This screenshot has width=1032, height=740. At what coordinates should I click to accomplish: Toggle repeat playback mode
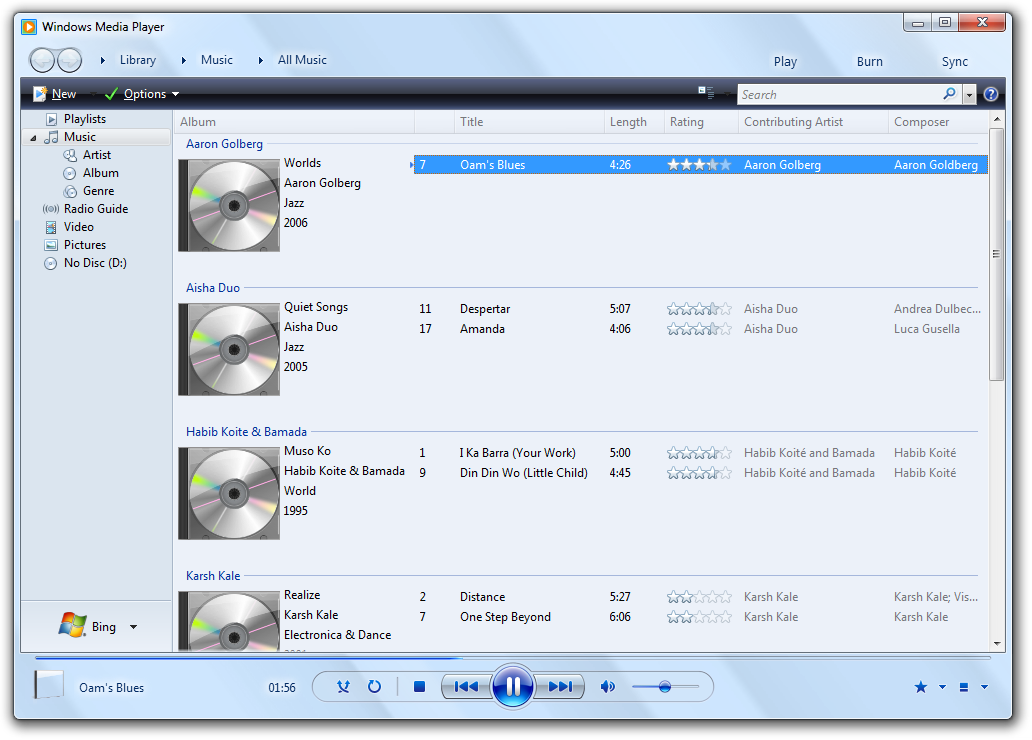[x=374, y=687]
